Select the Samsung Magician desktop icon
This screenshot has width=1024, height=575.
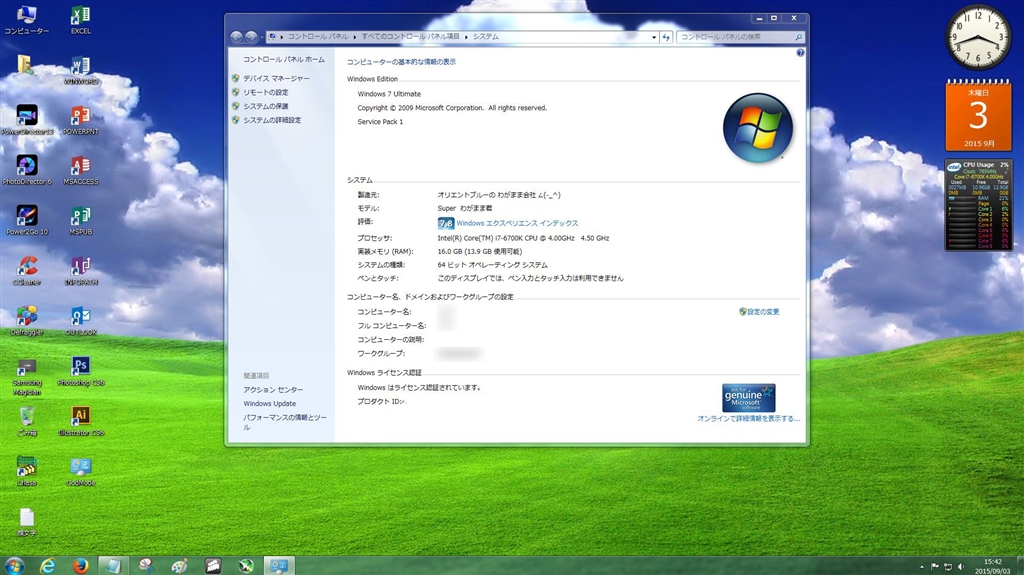[27, 377]
